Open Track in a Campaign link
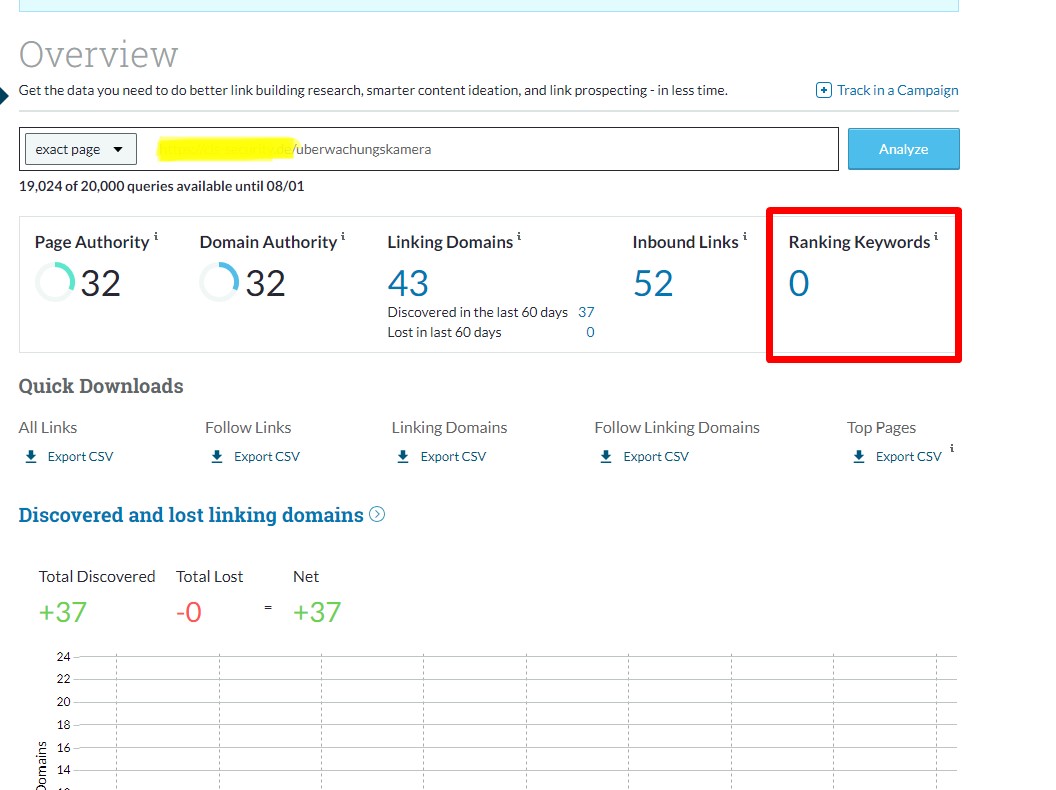Viewport: 1056px width, 790px height. [x=897, y=90]
